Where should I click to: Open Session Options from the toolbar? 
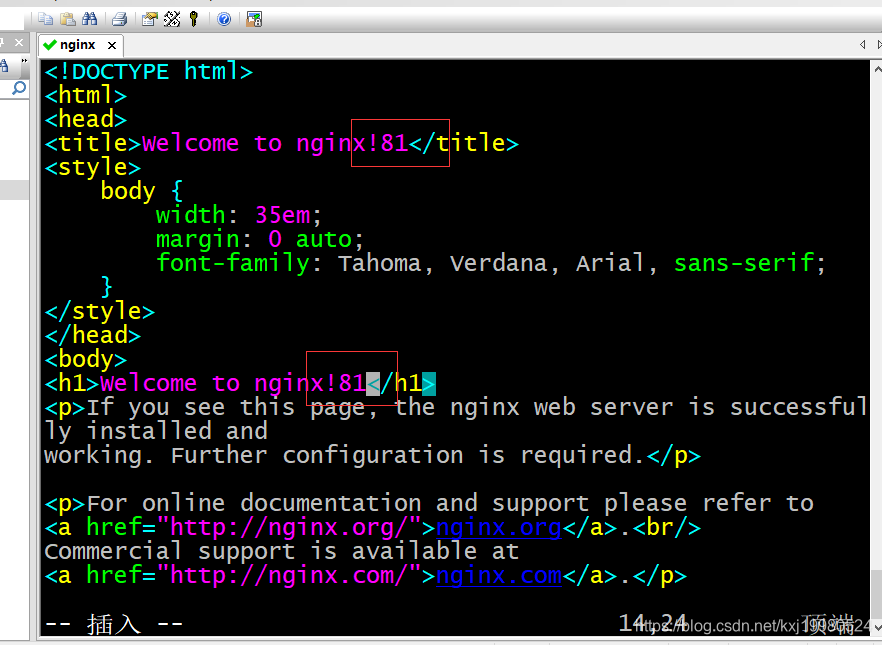click(x=150, y=19)
